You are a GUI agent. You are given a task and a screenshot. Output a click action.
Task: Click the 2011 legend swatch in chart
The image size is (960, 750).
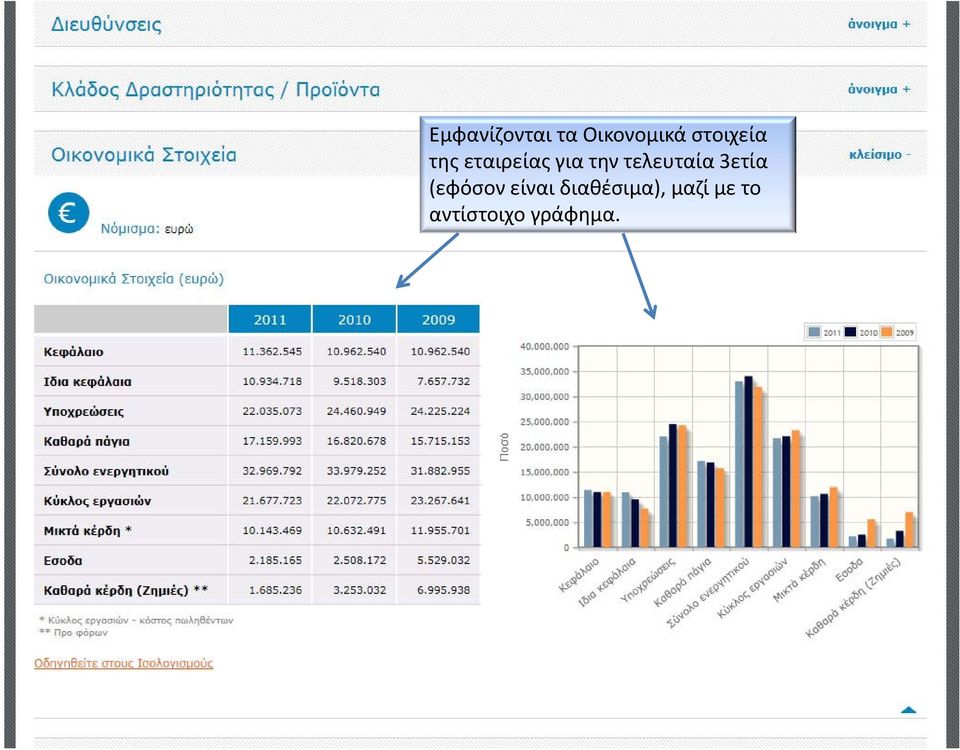pyautogui.click(x=814, y=332)
